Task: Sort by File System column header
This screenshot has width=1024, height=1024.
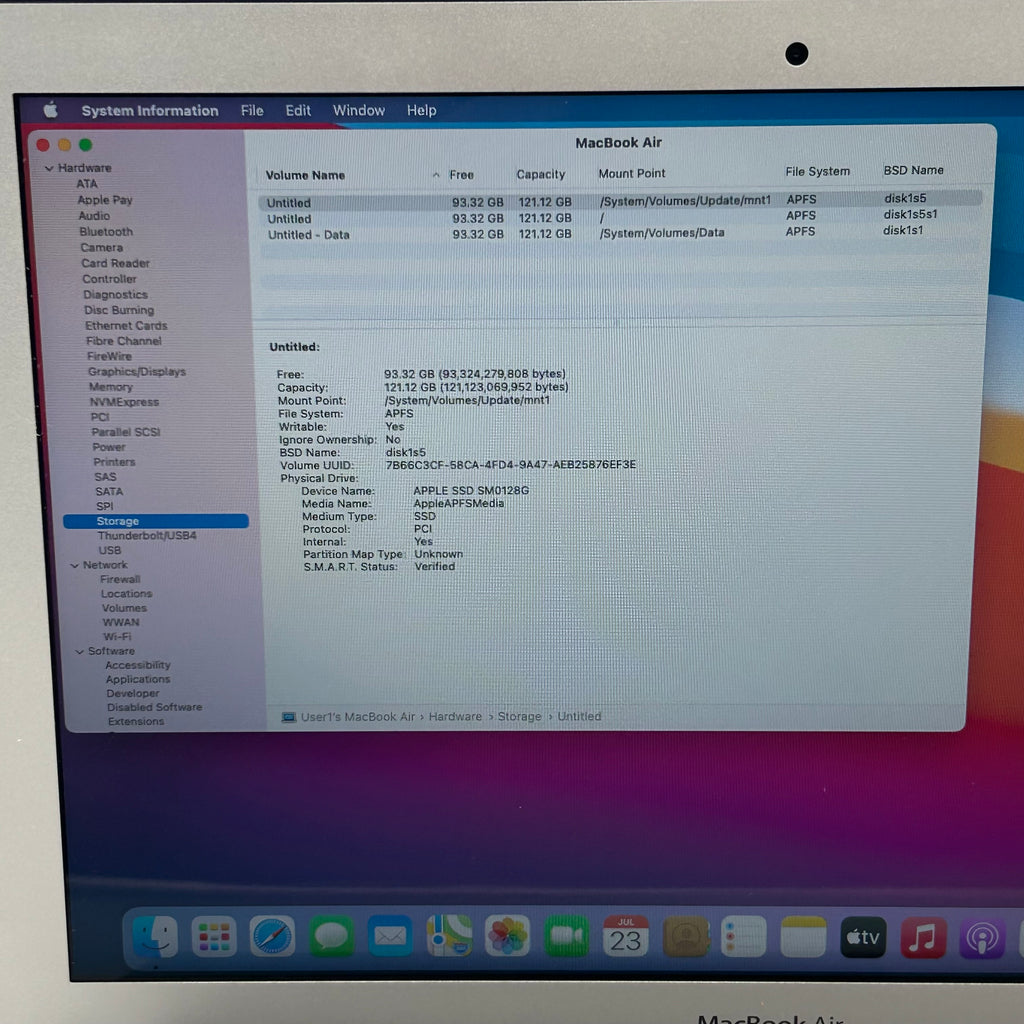Action: [818, 171]
